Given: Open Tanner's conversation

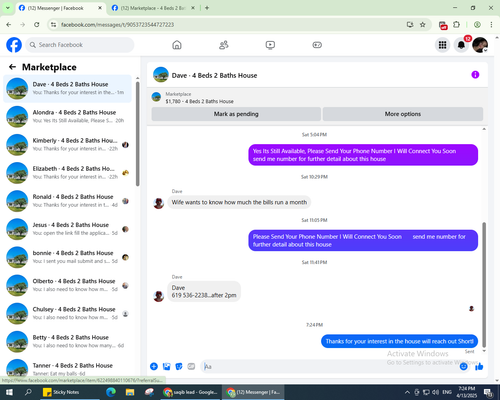Looking at the screenshot, I should tap(67, 368).
